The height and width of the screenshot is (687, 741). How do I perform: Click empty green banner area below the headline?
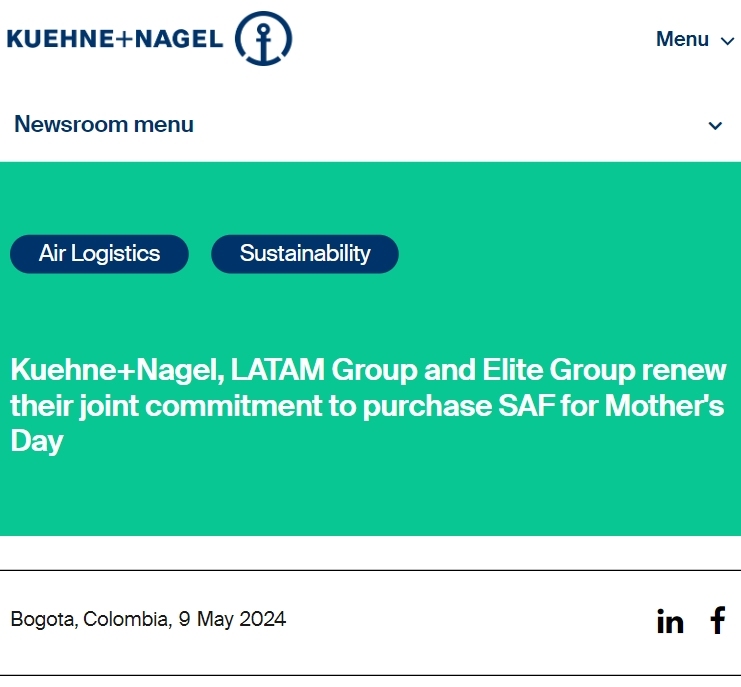(370, 496)
